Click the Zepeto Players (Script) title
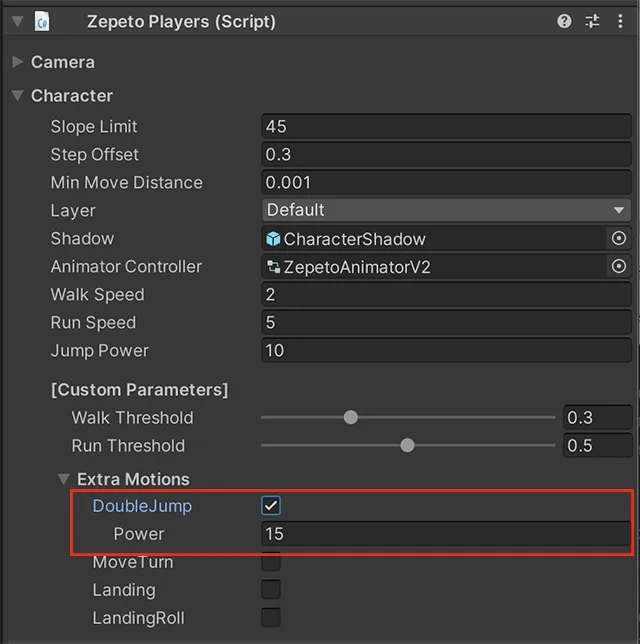640x644 pixels. pyautogui.click(x=181, y=21)
